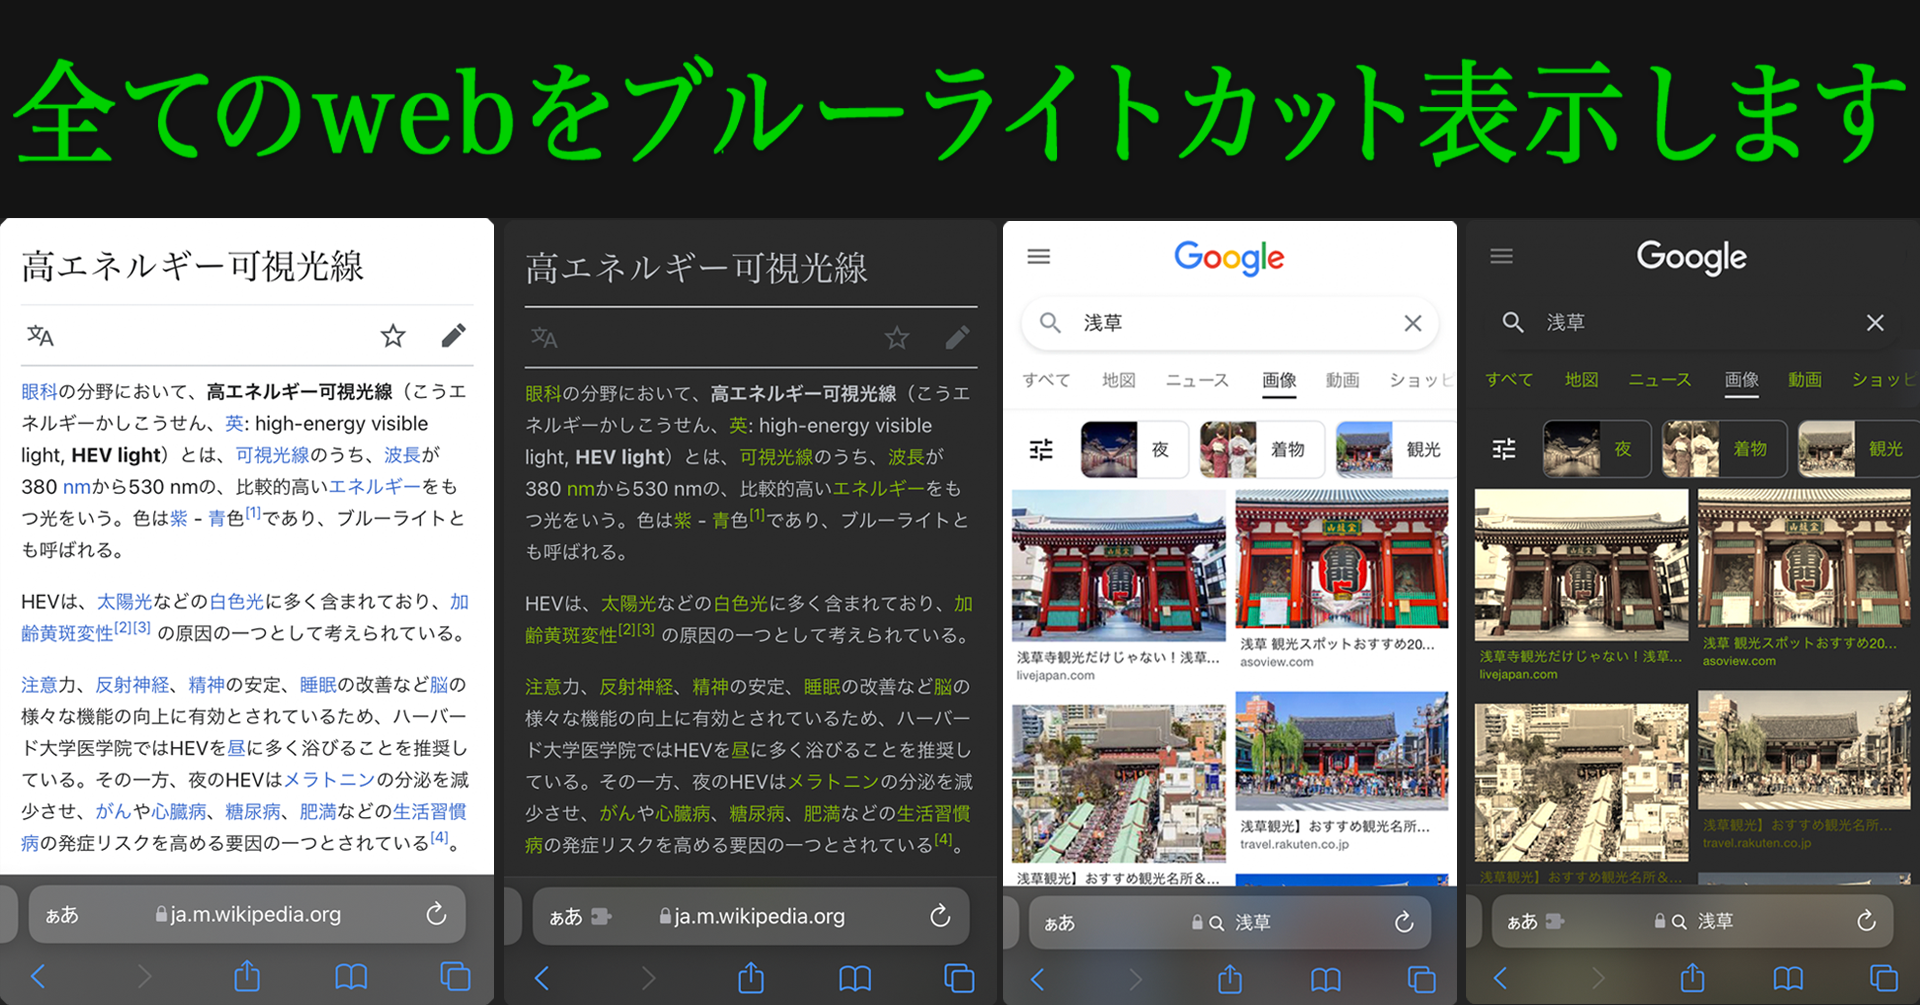Screen dimensions: 1920x1005
Task: Tap the language icon on light Wikipedia page
Action: pos(40,336)
